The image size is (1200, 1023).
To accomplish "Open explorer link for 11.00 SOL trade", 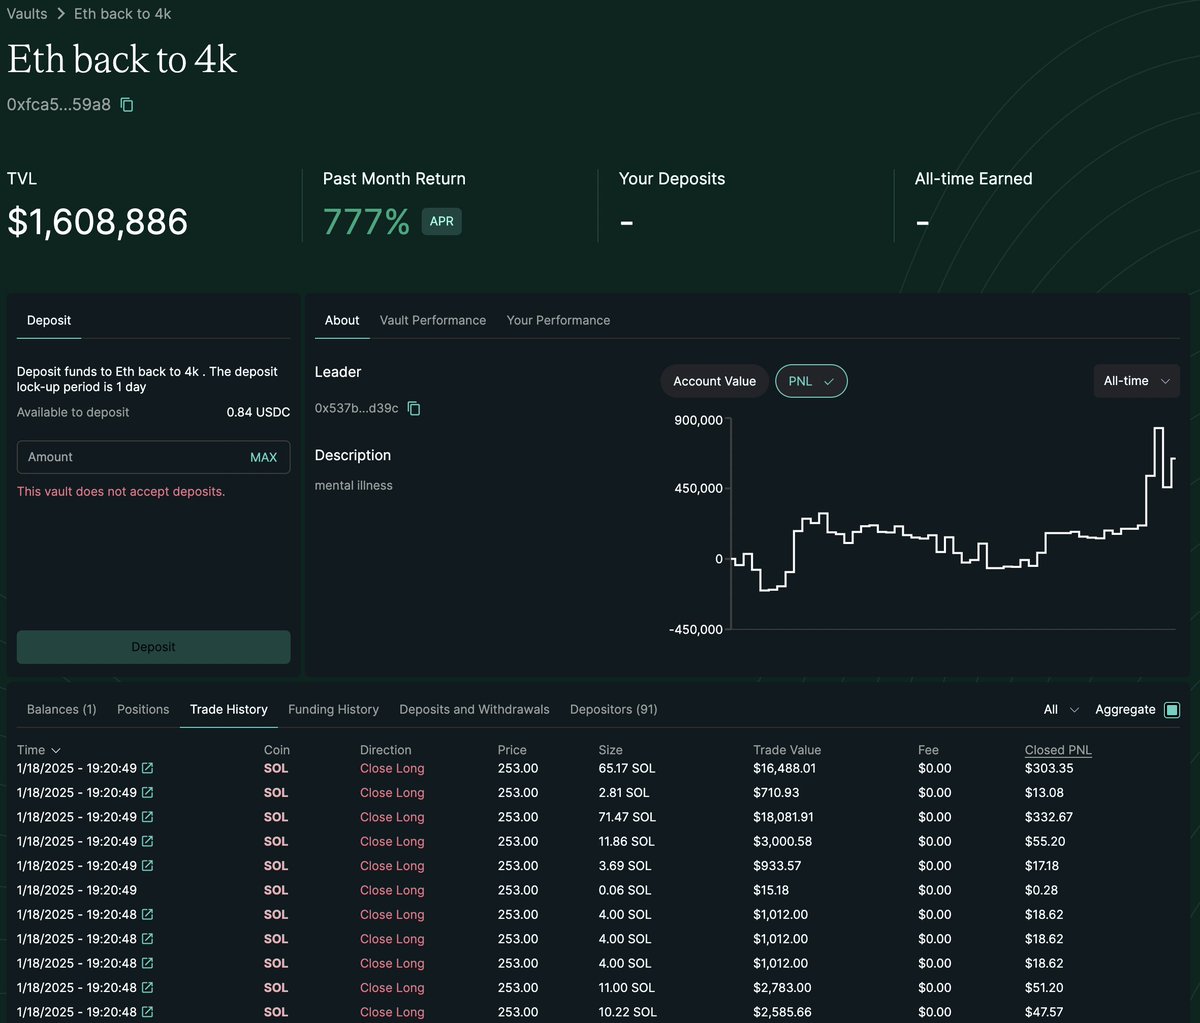I will 148,987.
